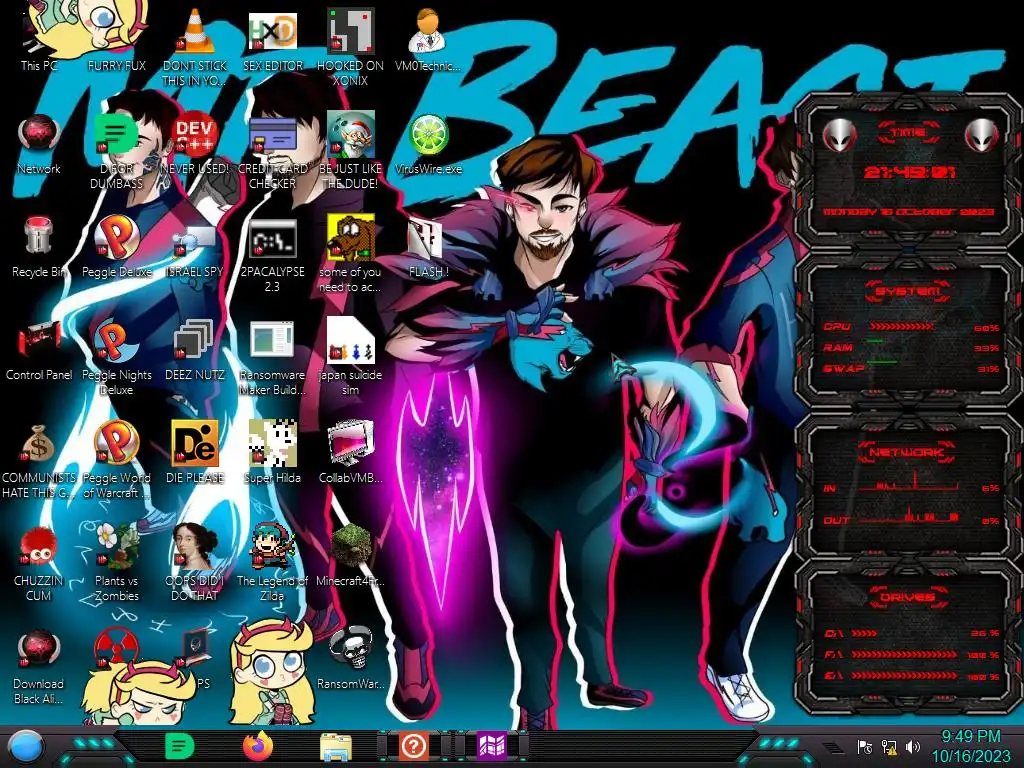Open the FLASH ! shortcut
Screen dimensions: 1024x768
coord(428,247)
